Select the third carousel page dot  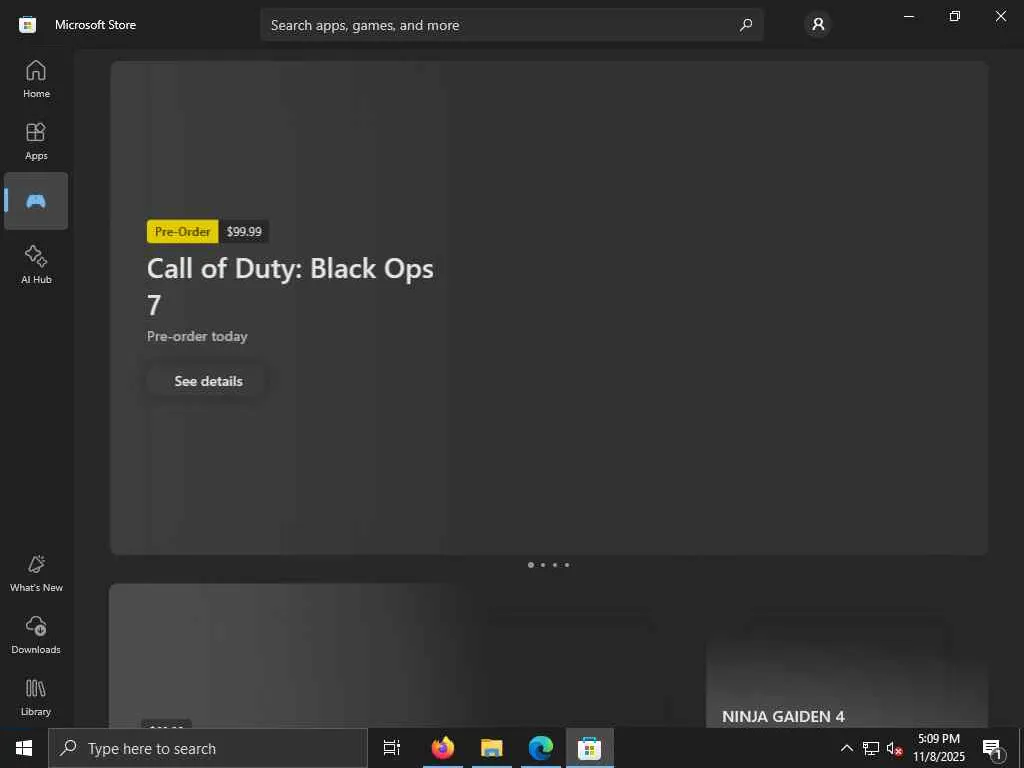coord(554,565)
